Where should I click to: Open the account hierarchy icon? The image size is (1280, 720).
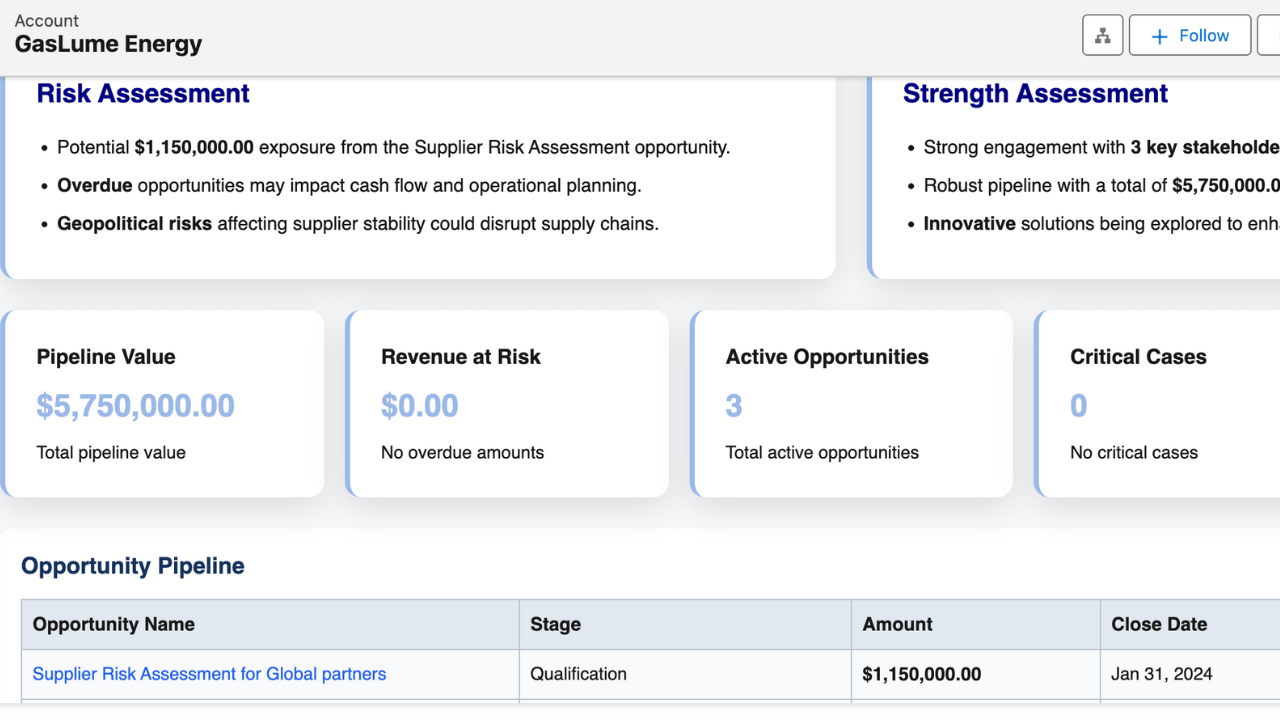pos(1103,36)
